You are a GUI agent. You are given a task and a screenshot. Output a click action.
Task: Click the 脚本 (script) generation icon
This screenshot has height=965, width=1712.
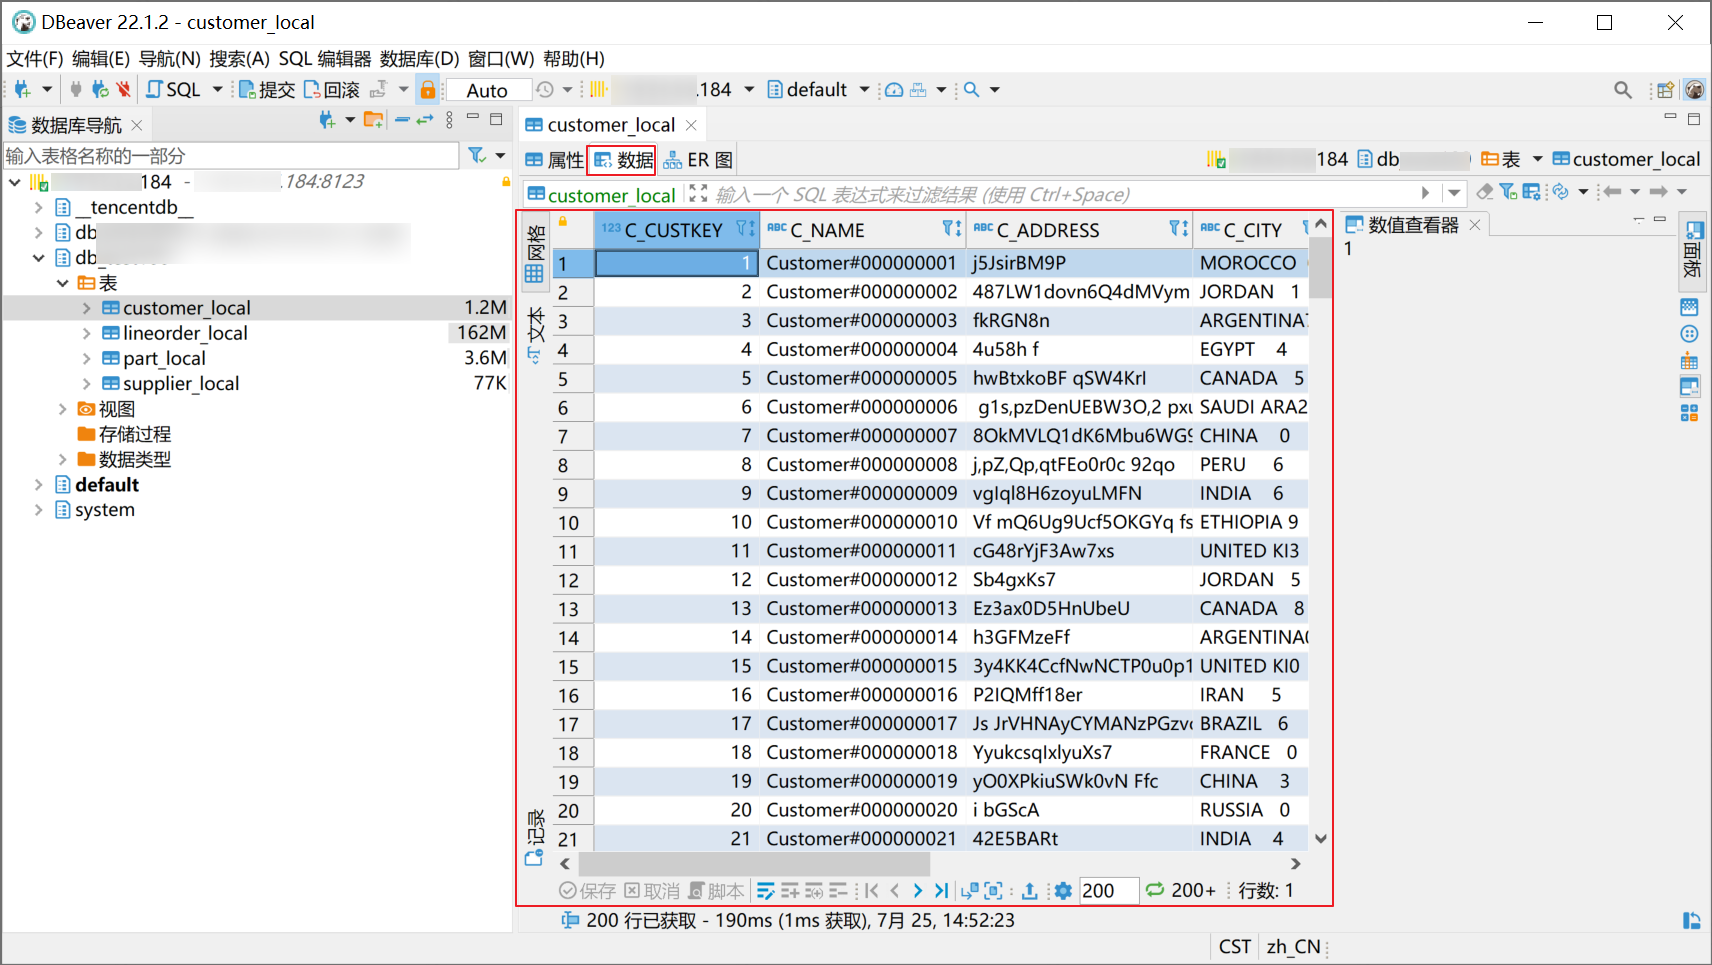point(716,890)
